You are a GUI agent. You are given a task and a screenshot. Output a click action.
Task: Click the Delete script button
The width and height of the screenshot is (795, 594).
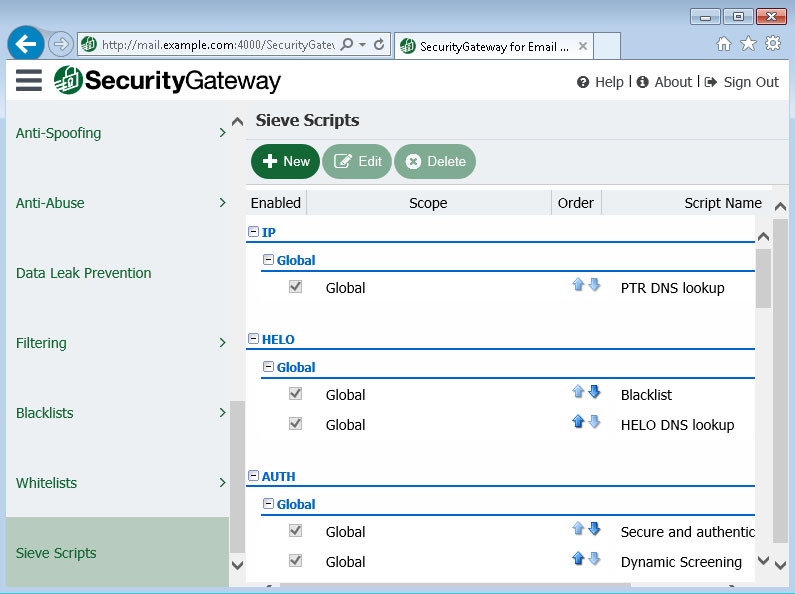(435, 161)
